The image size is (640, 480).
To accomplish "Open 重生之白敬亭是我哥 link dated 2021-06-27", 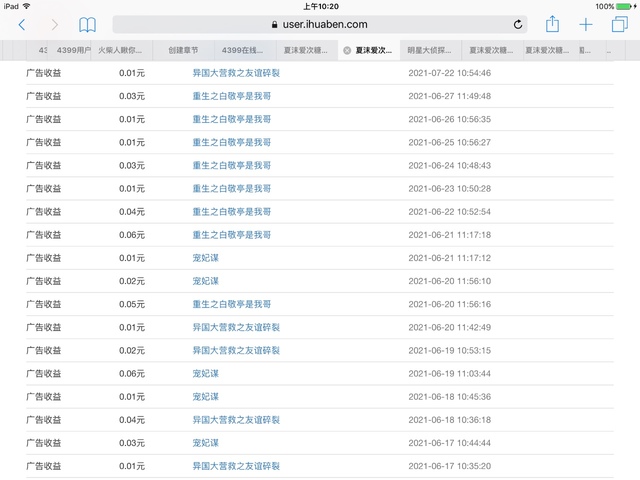I will 231,96.
